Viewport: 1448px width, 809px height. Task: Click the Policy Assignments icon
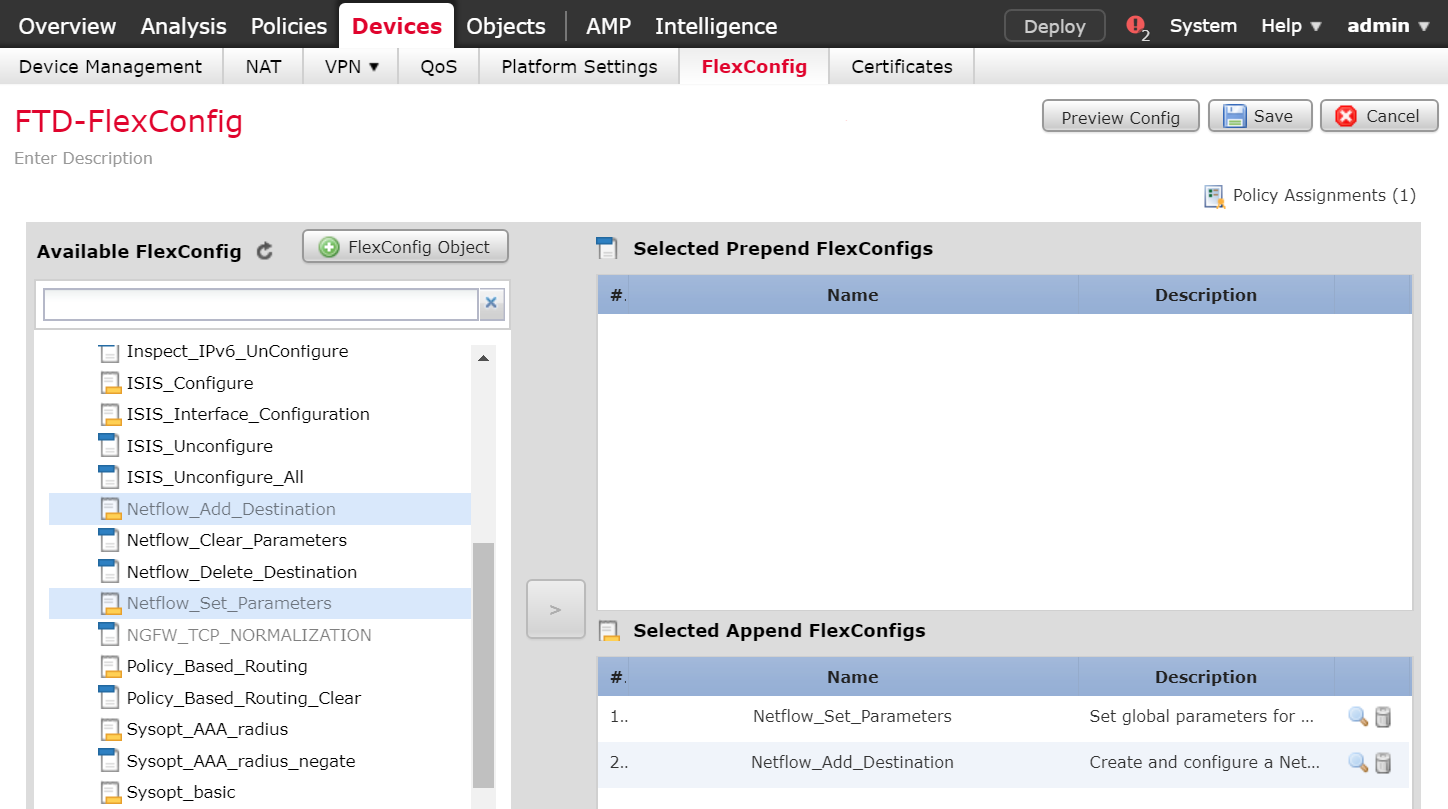click(x=1214, y=196)
